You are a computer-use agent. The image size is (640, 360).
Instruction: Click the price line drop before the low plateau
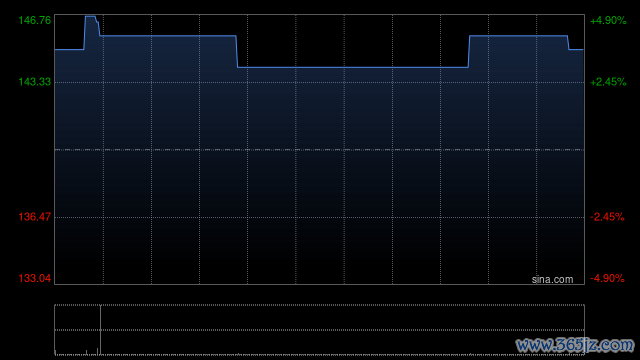[237, 51]
